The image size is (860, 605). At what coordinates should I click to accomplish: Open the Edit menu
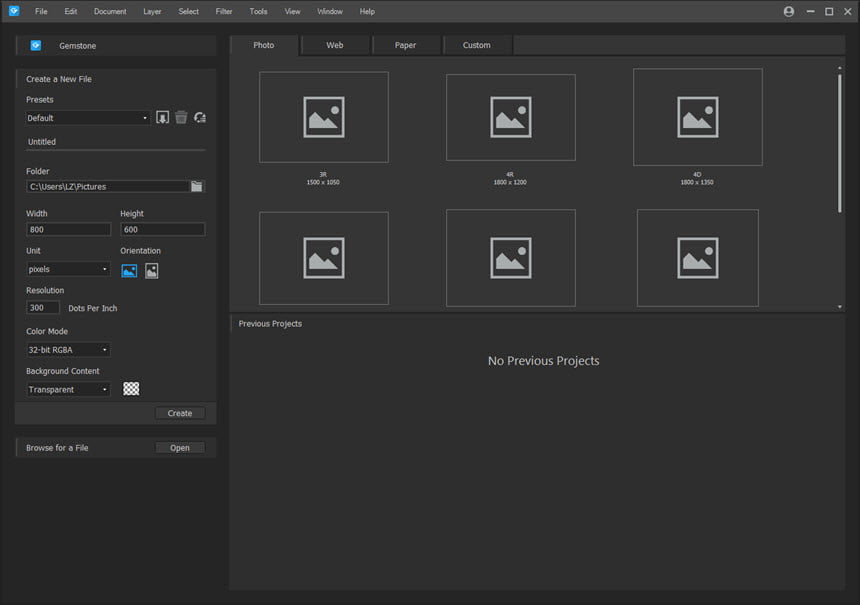[x=71, y=12]
